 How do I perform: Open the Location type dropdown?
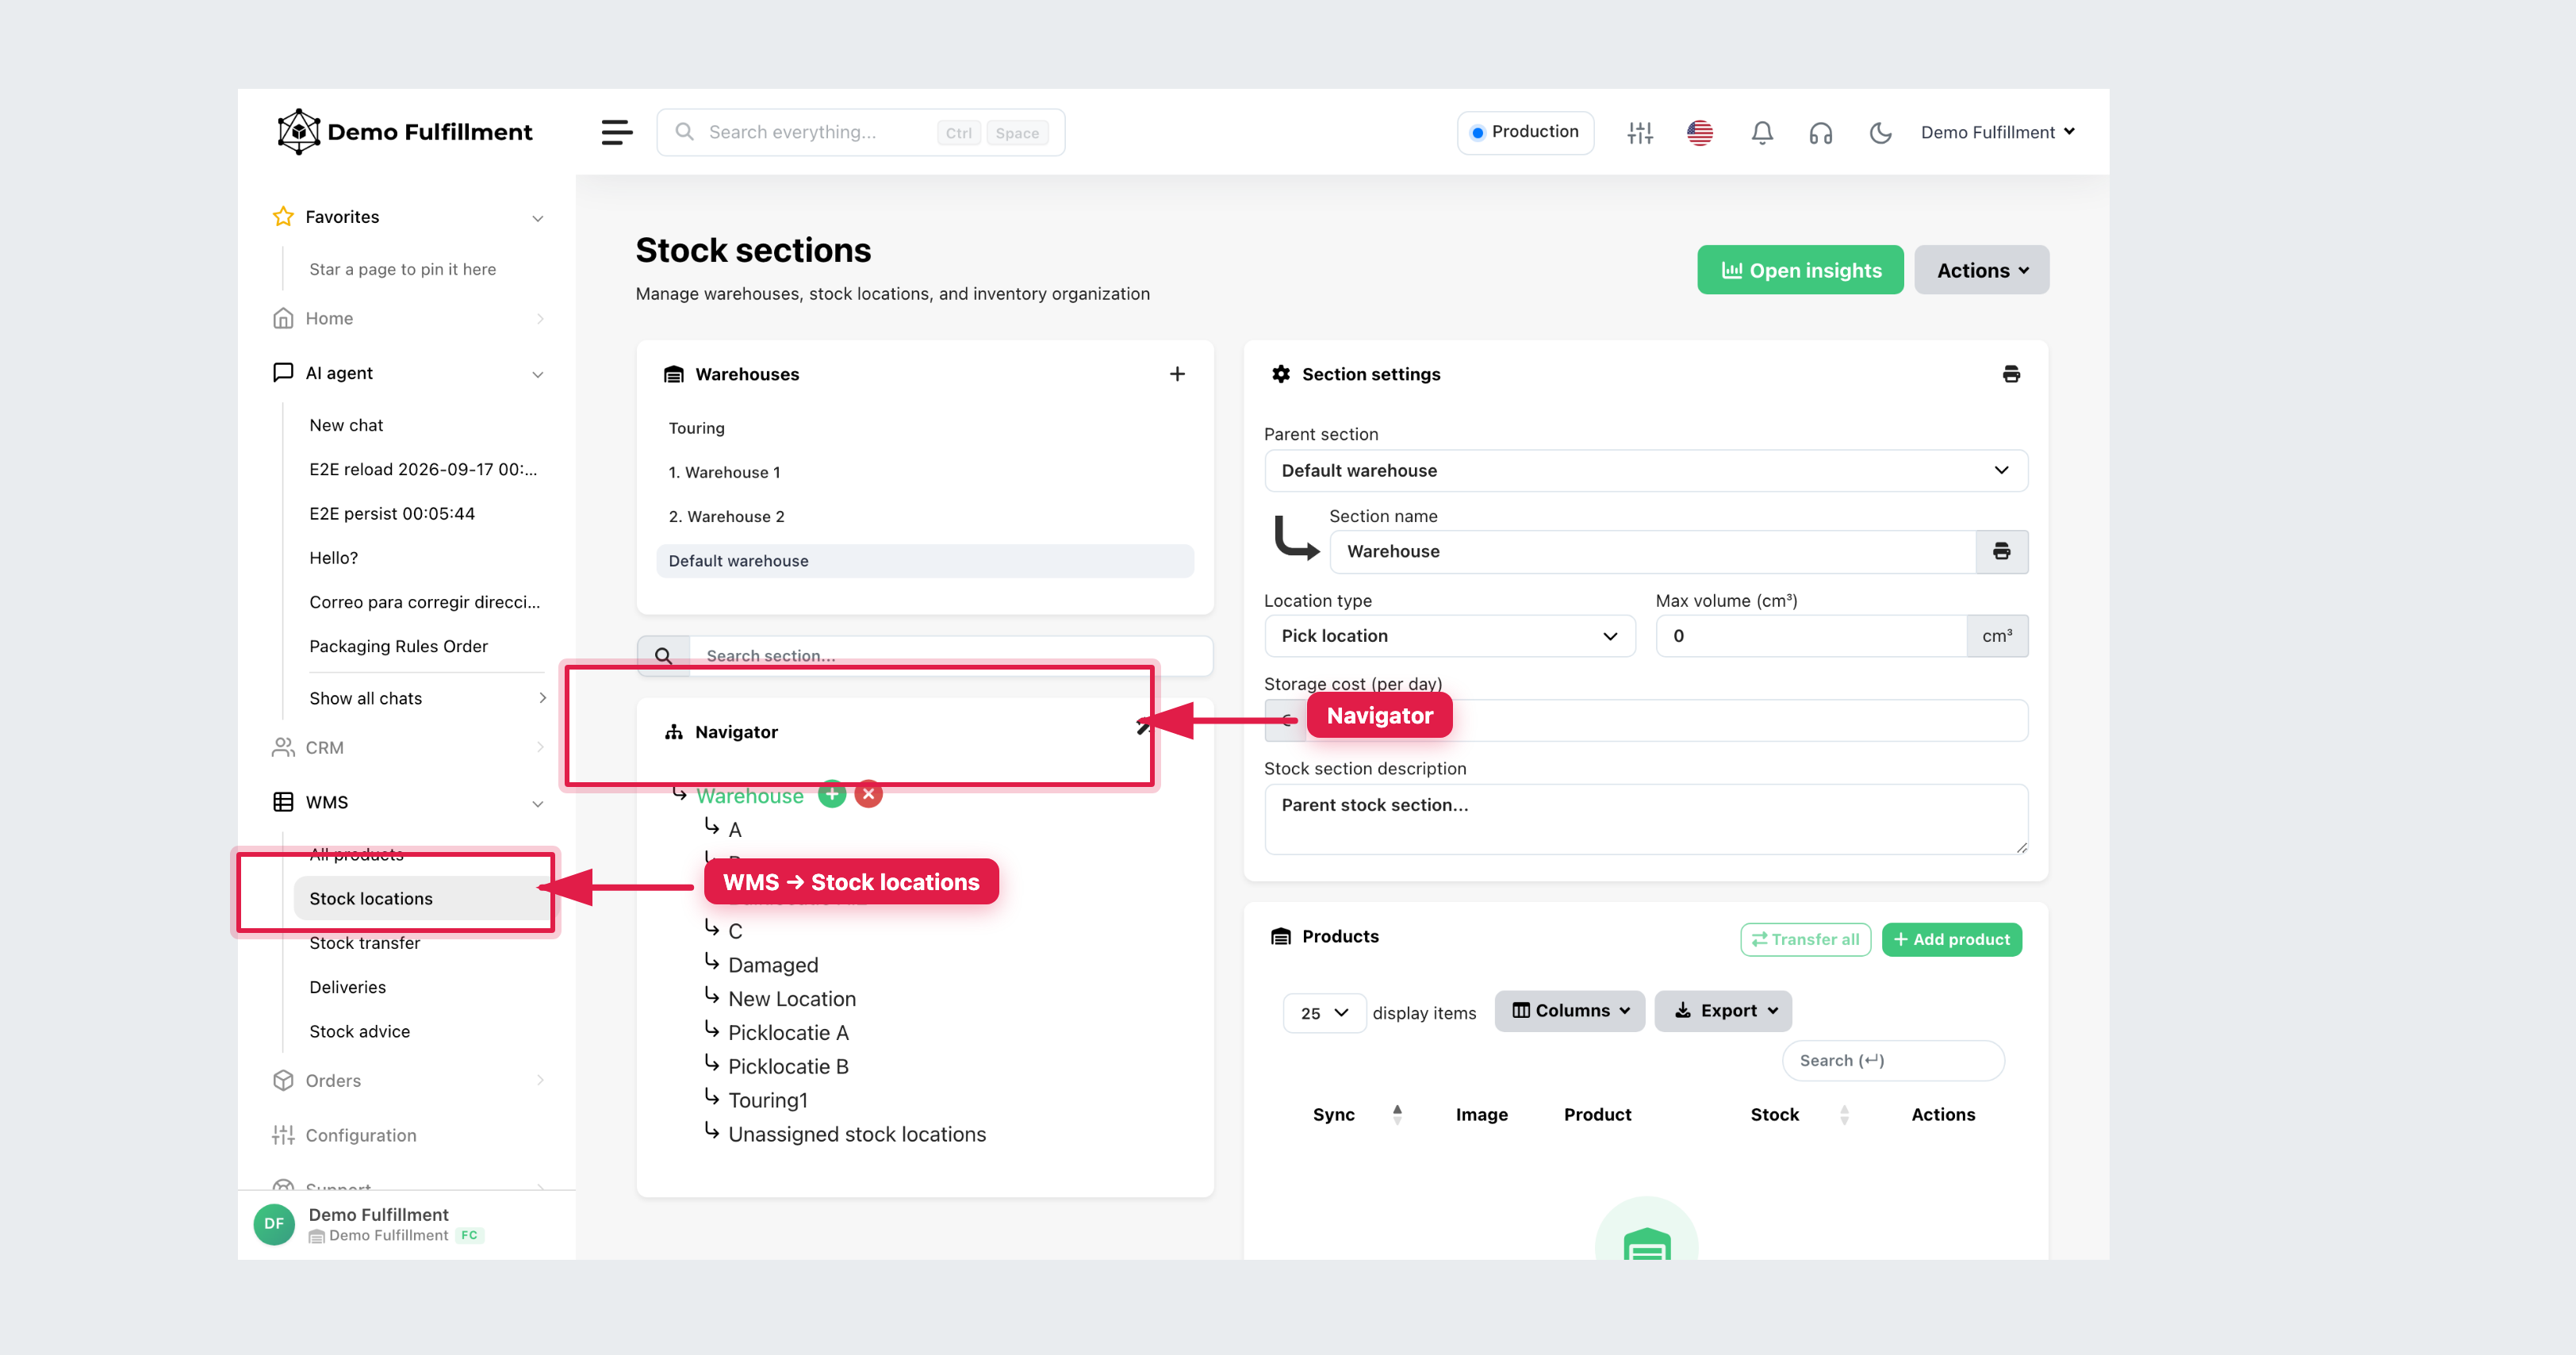(1449, 636)
